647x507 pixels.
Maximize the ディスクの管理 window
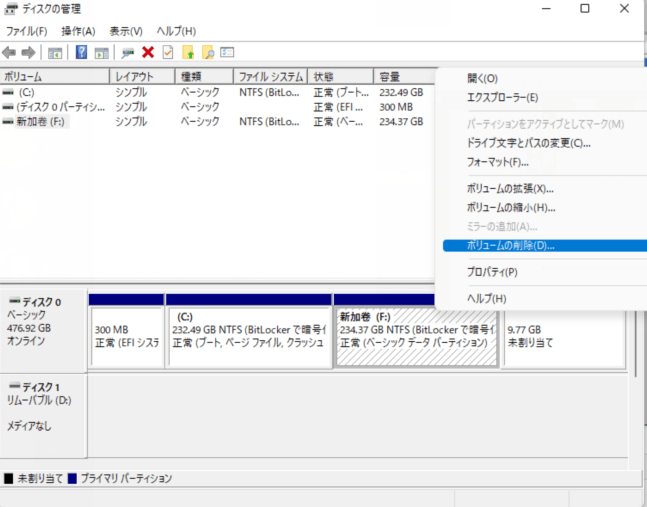coord(585,9)
